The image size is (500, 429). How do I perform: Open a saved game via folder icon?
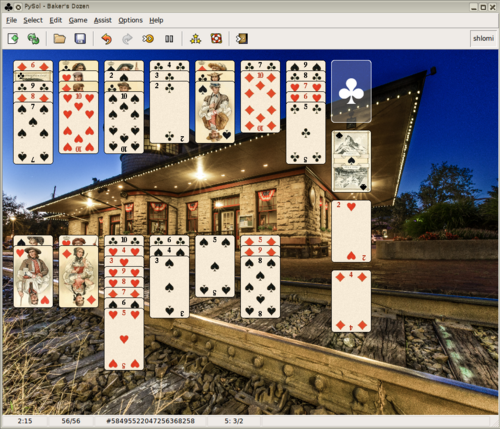click(60, 39)
